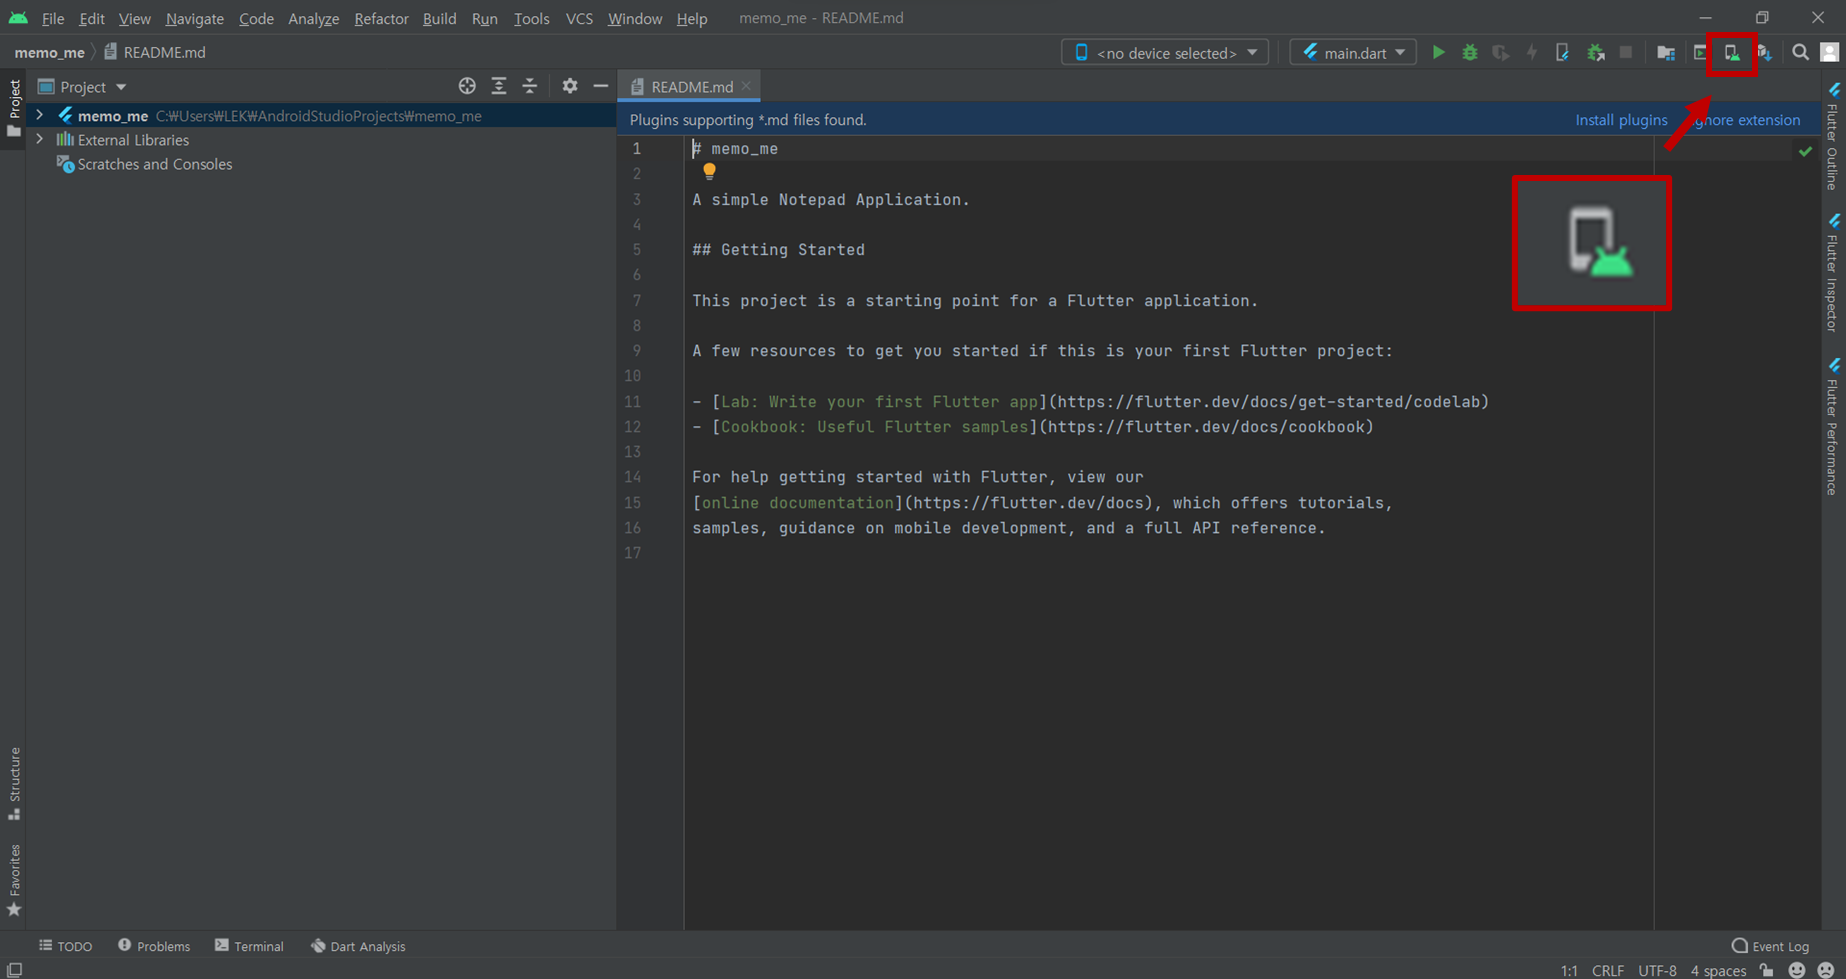Open the TODO tool window
The width and height of the screenshot is (1846, 979).
(66, 946)
